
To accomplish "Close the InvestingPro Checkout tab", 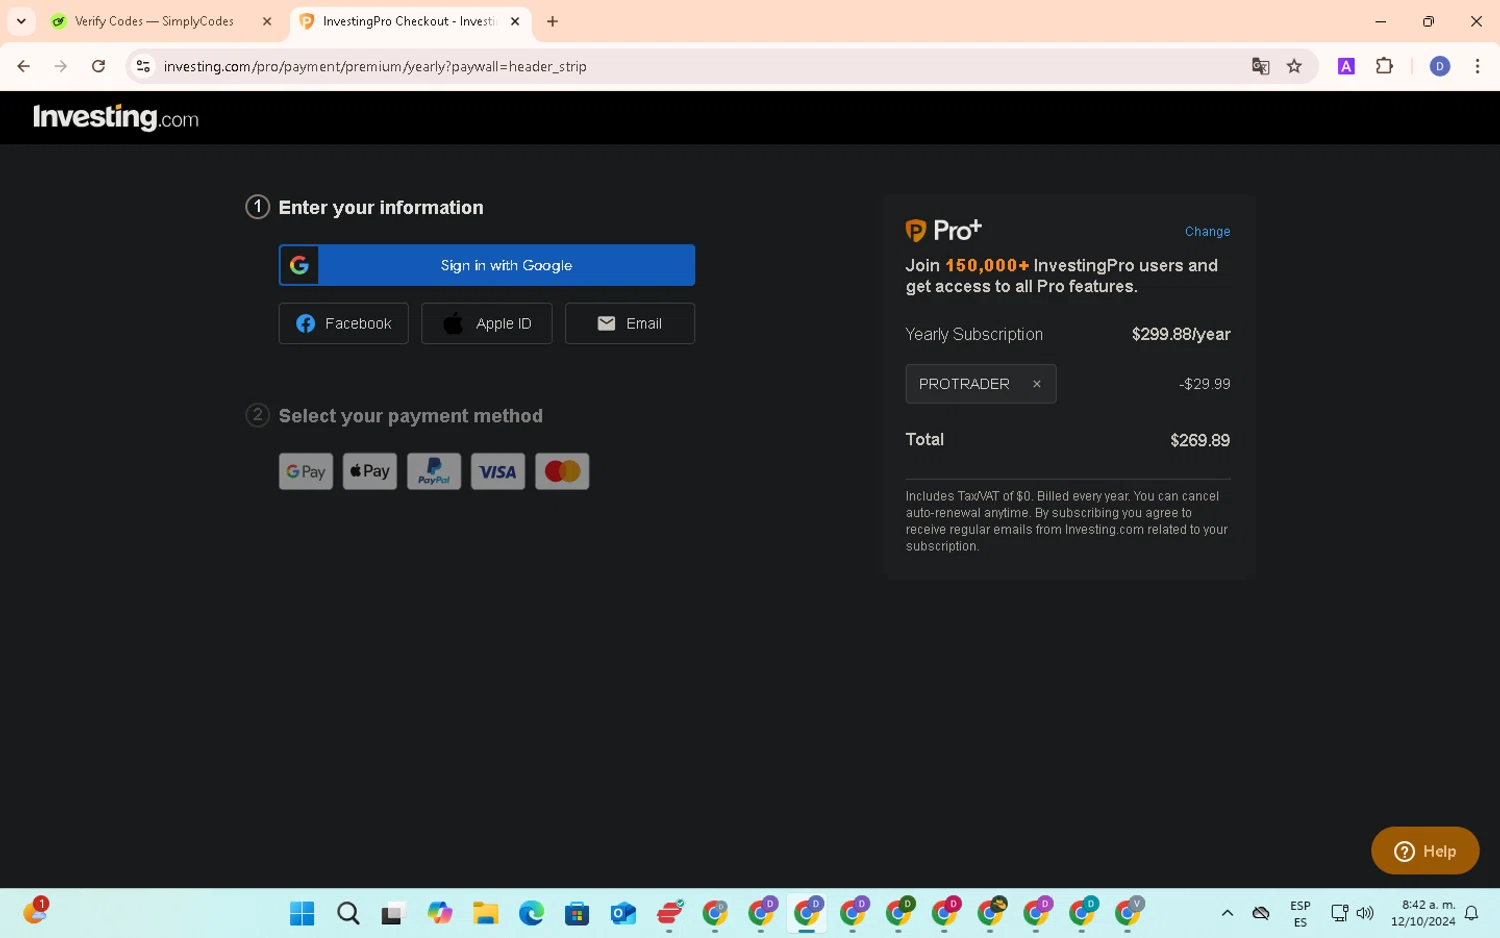I will [x=515, y=21].
